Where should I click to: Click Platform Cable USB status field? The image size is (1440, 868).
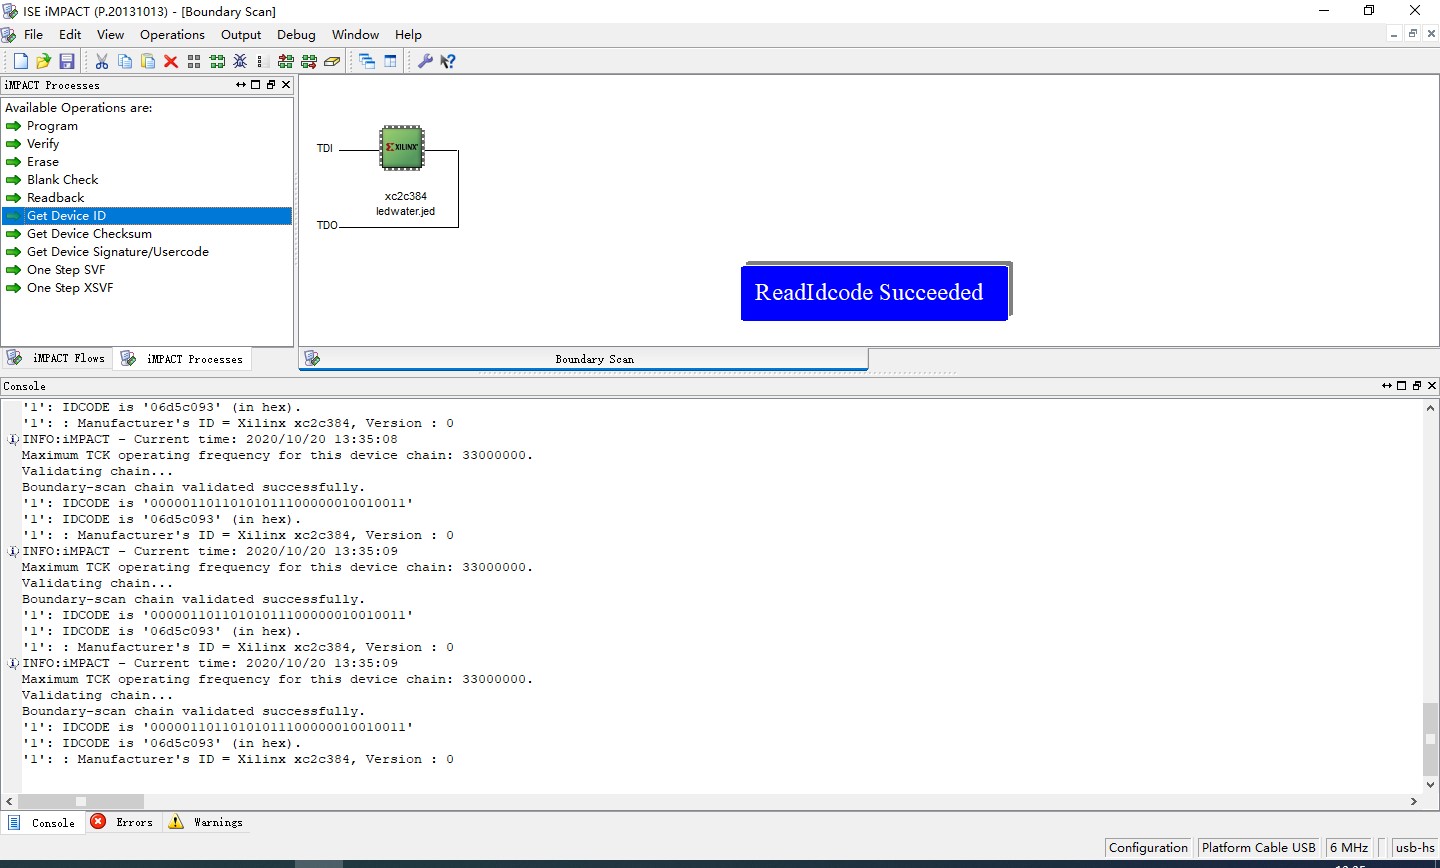click(x=1258, y=847)
